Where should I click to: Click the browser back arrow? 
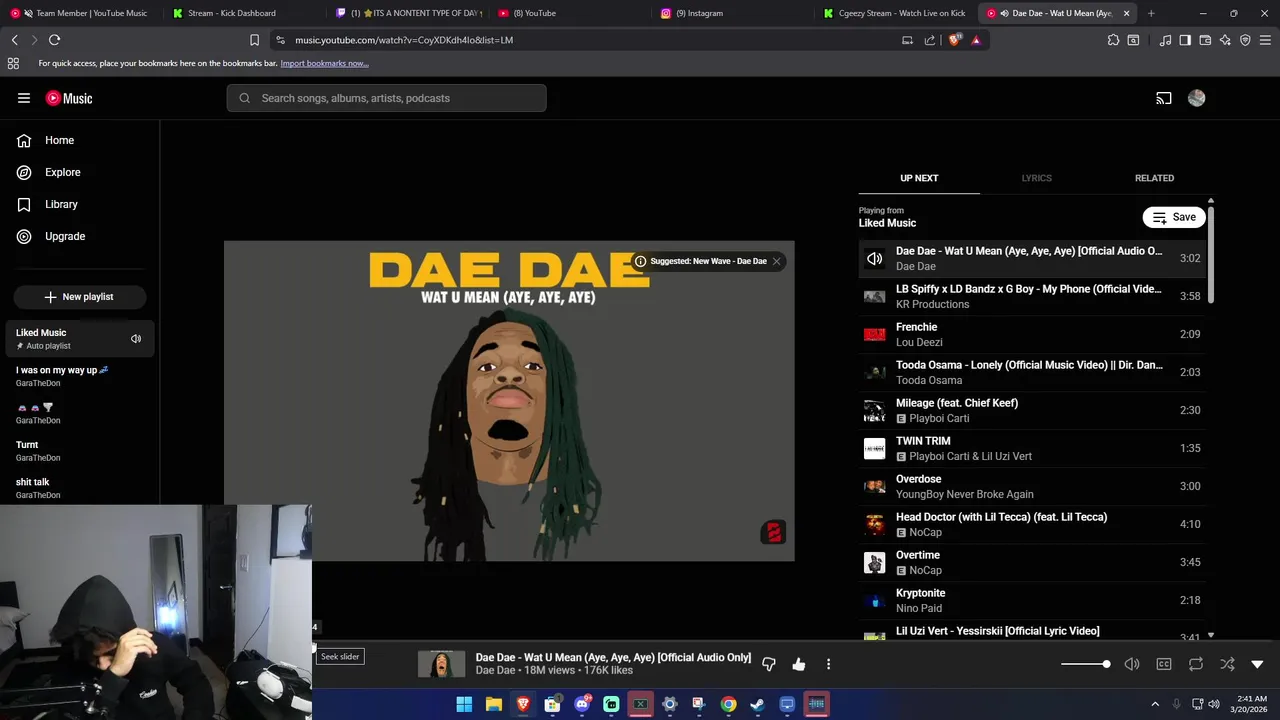14,40
